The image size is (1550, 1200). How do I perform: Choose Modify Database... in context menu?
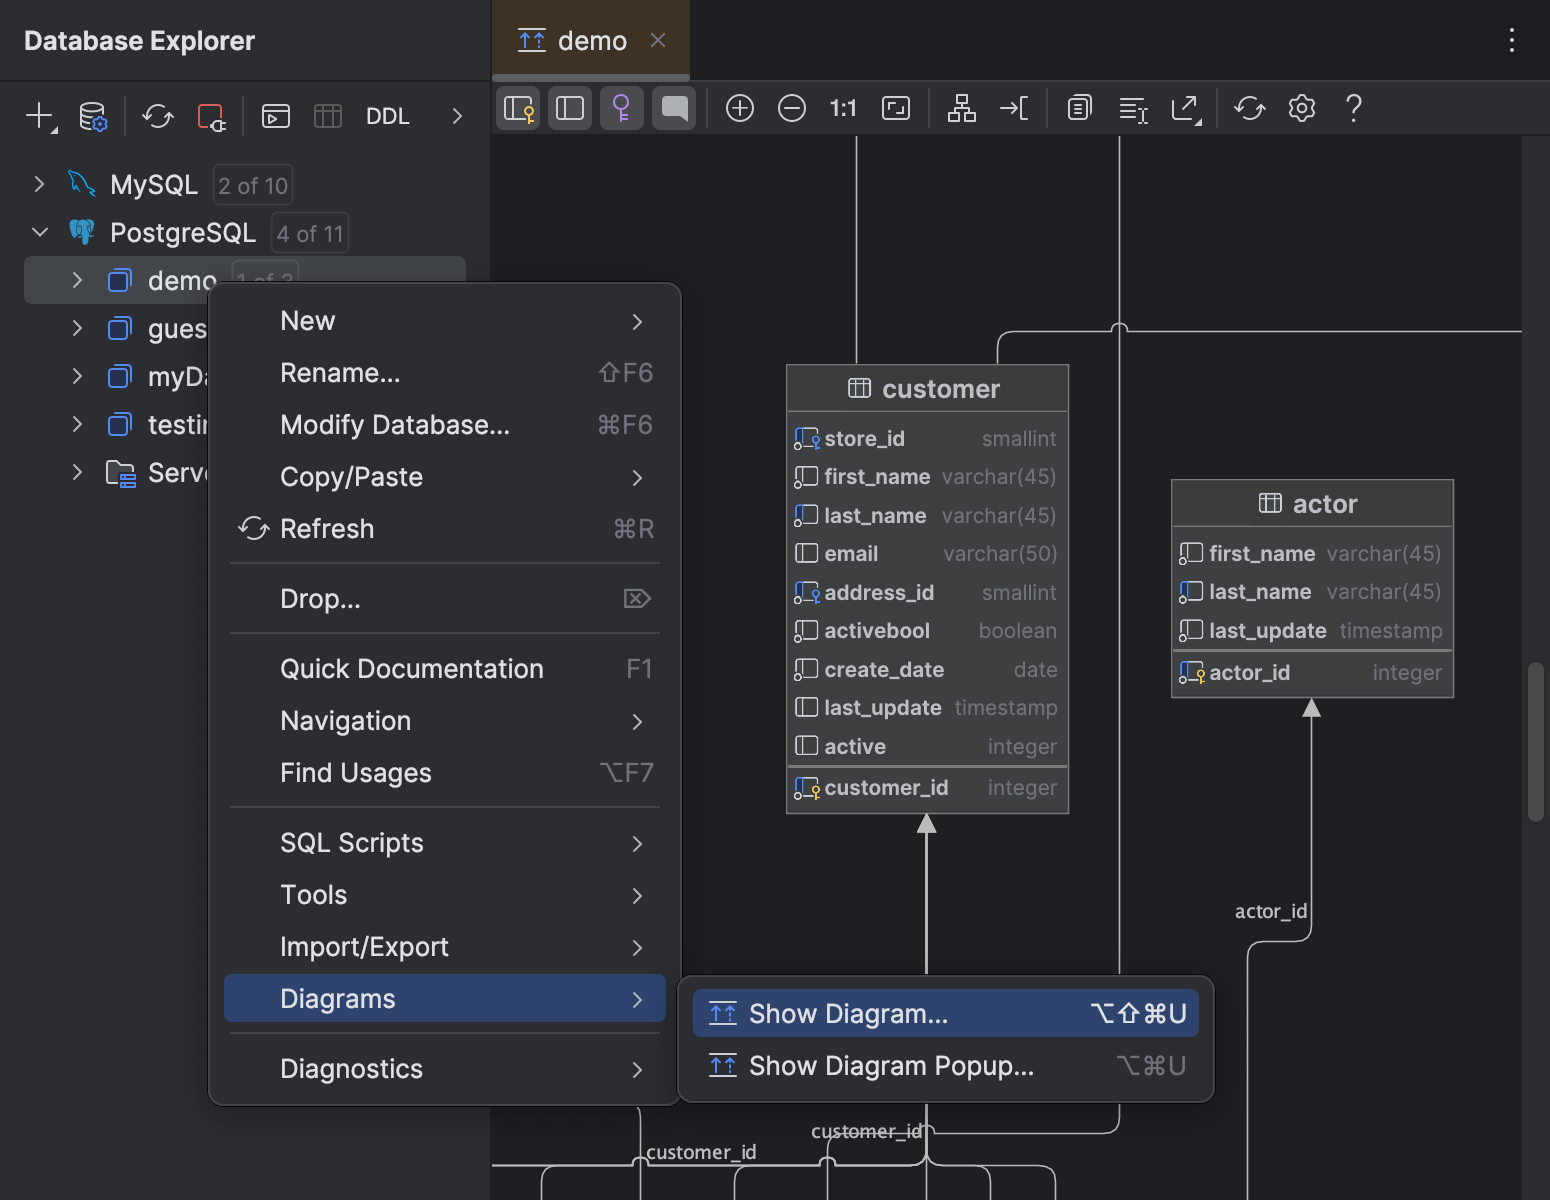click(395, 425)
